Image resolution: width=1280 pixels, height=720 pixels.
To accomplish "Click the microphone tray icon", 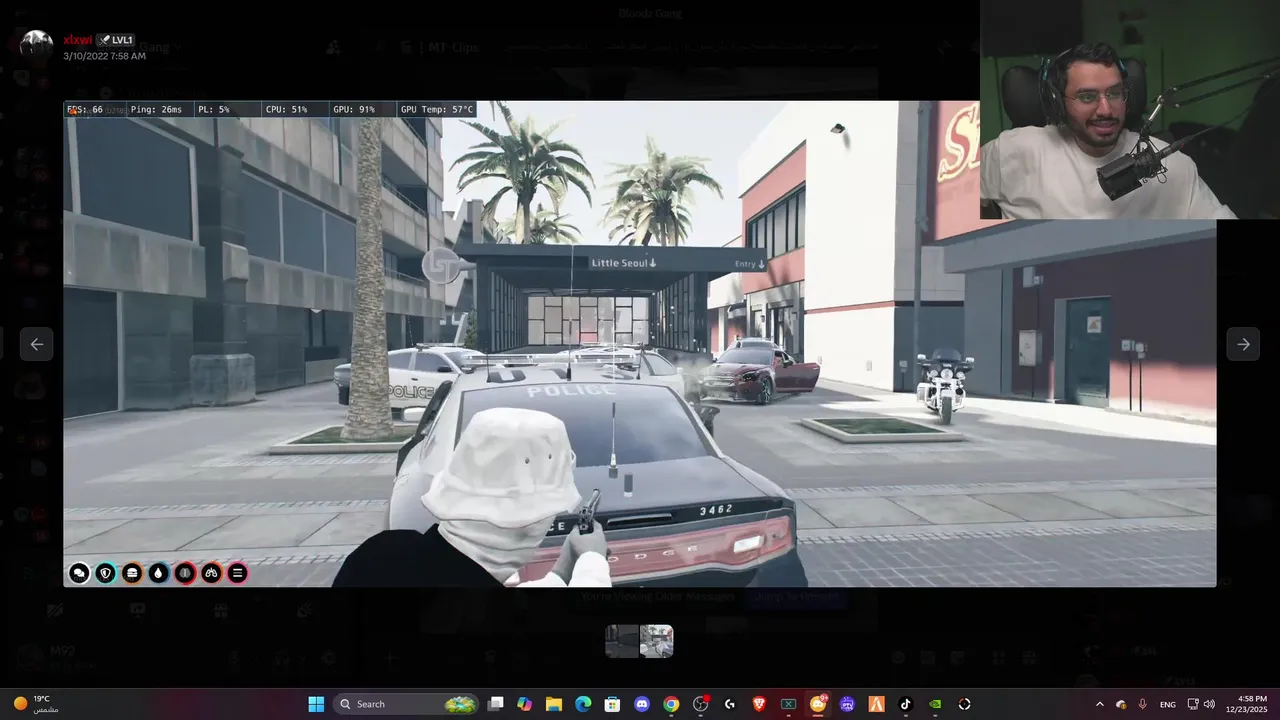I will [x=1142, y=704].
